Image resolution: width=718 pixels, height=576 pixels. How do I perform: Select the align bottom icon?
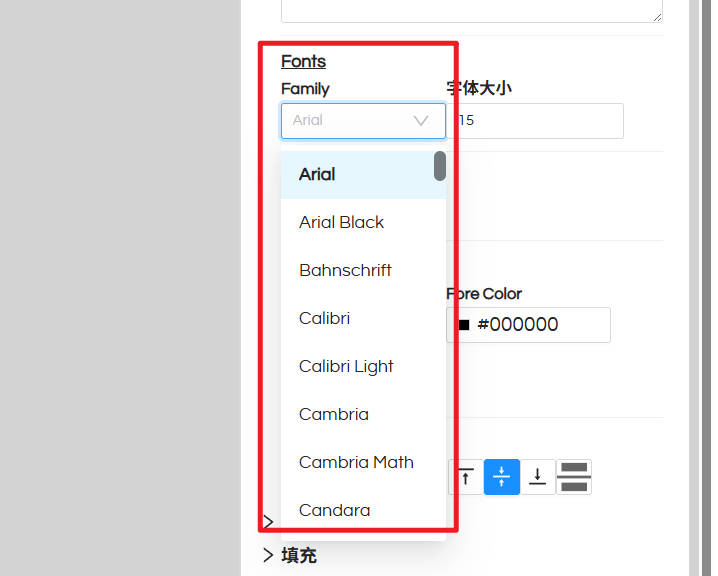point(538,477)
